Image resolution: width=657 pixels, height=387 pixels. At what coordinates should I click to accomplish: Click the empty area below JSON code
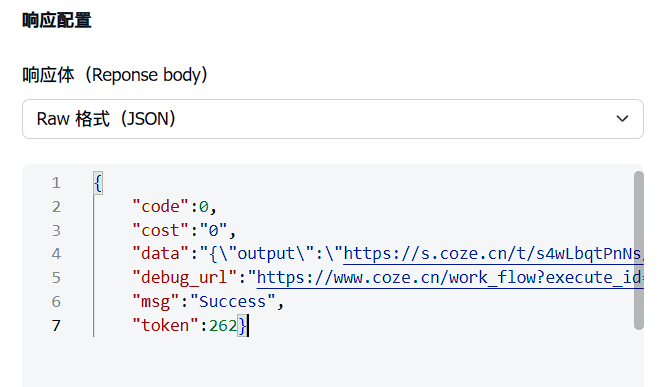click(327, 362)
